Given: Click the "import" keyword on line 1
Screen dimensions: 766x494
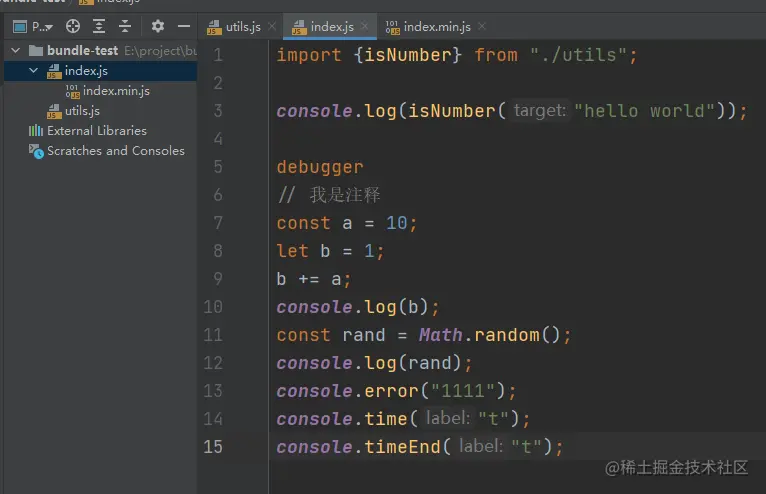Looking at the screenshot, I should (x=309, y=55).
